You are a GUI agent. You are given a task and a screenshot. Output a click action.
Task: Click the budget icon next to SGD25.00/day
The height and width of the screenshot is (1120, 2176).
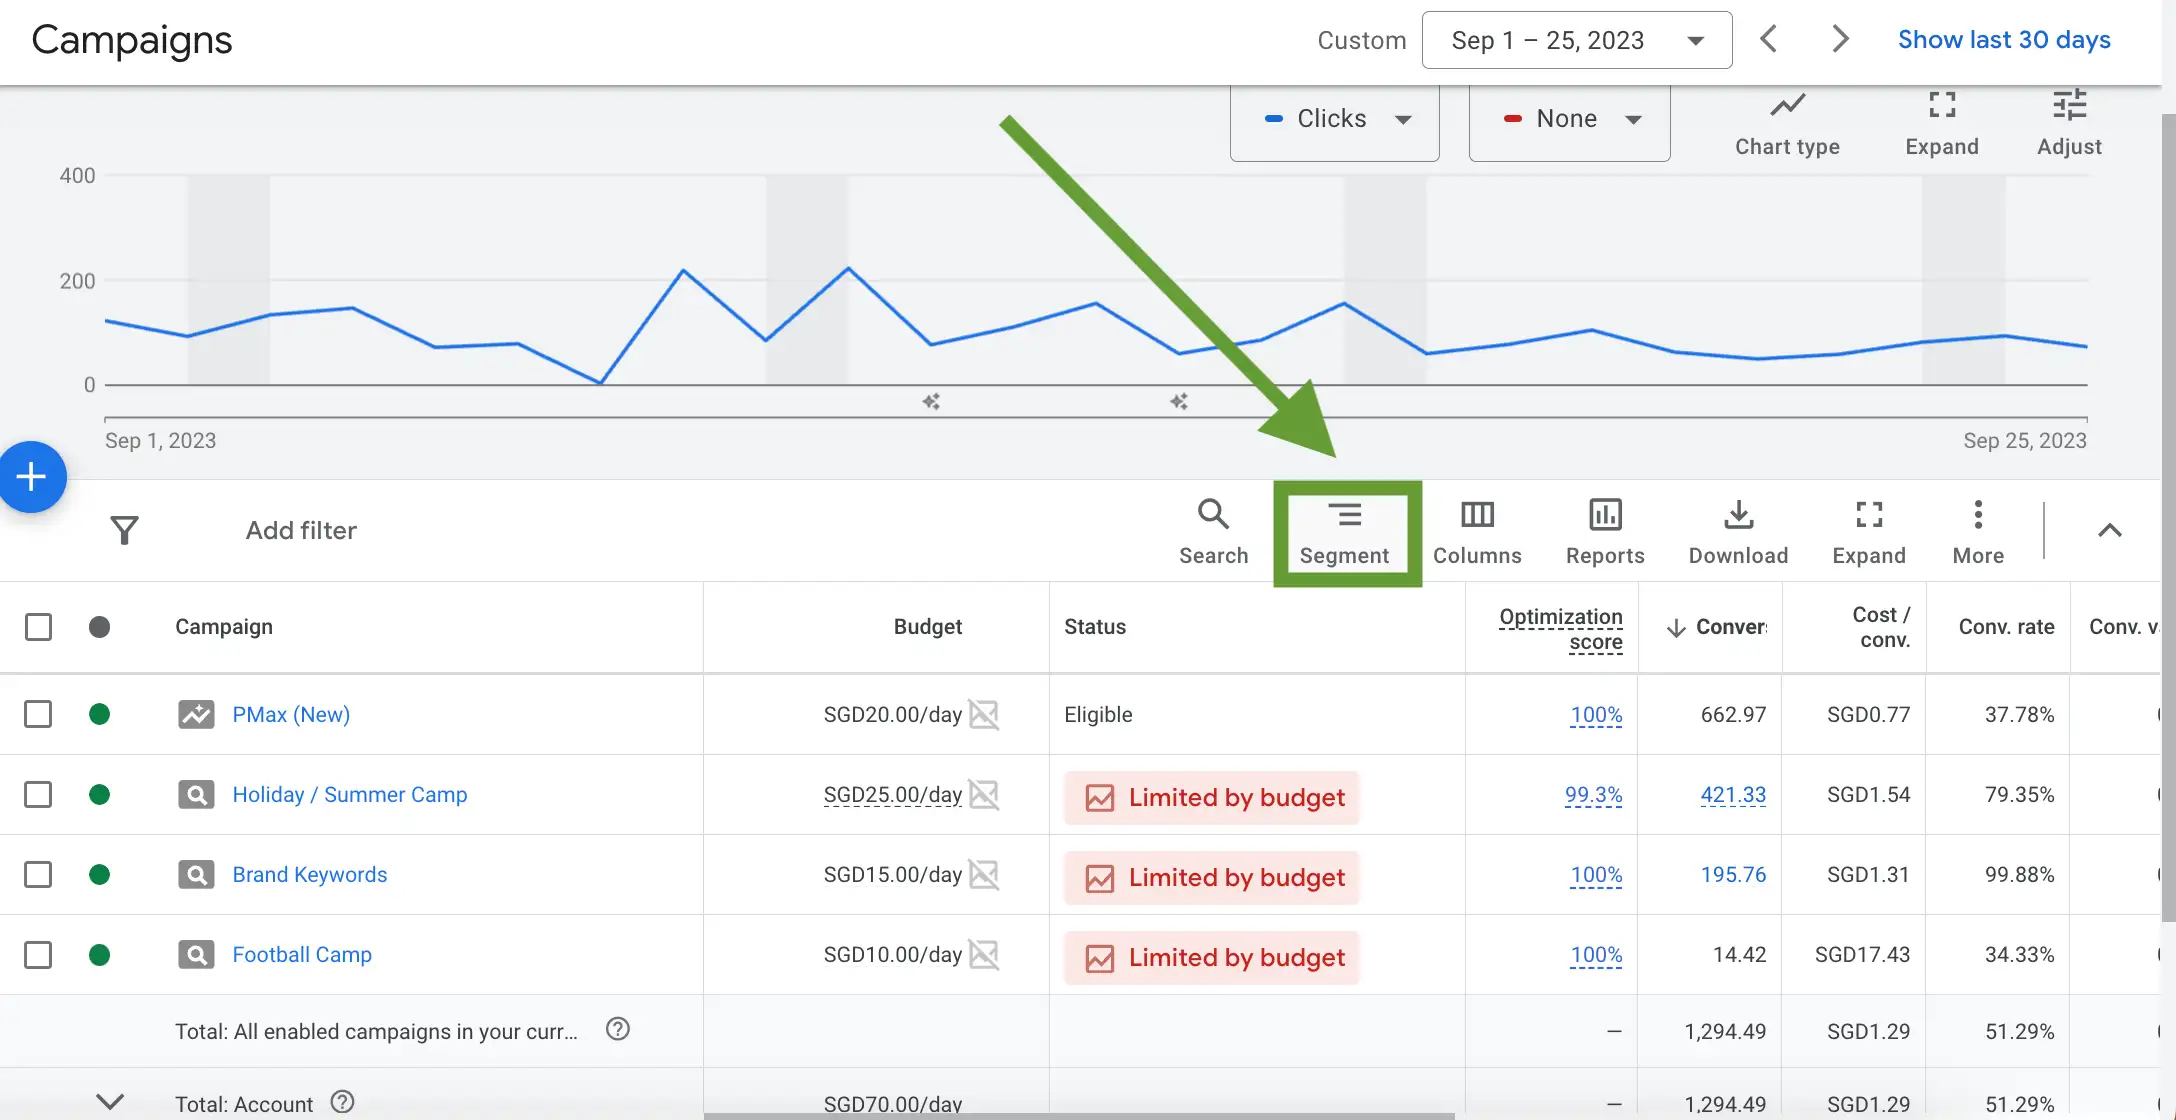[984, 794]
